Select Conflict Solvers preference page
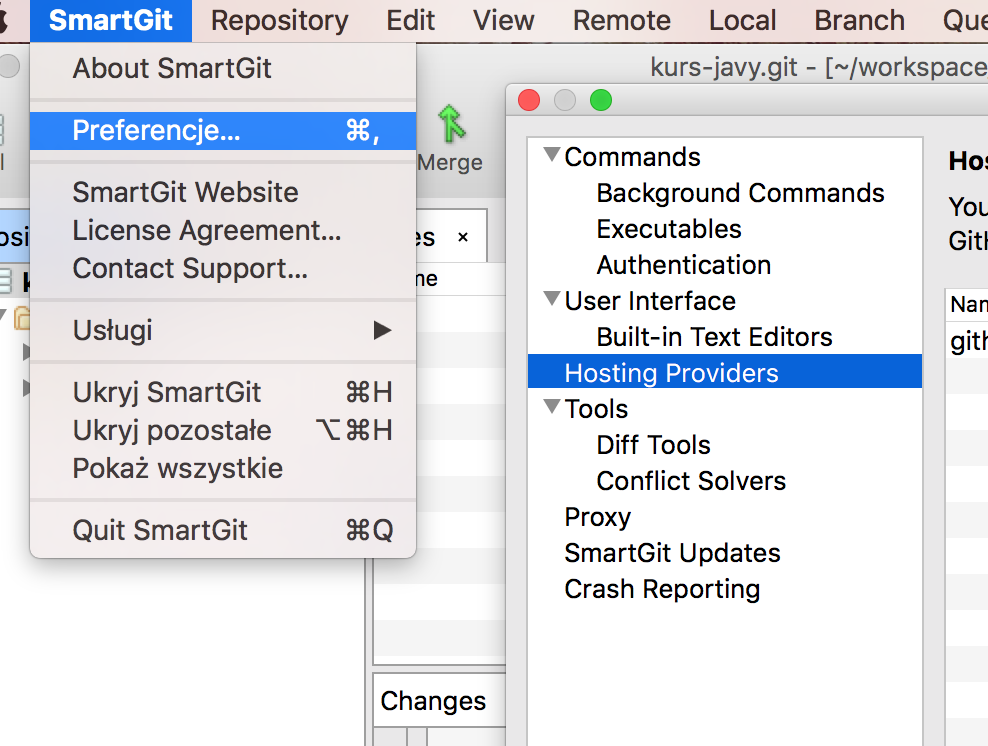988x746 pixels. click(x=691, y=480)
